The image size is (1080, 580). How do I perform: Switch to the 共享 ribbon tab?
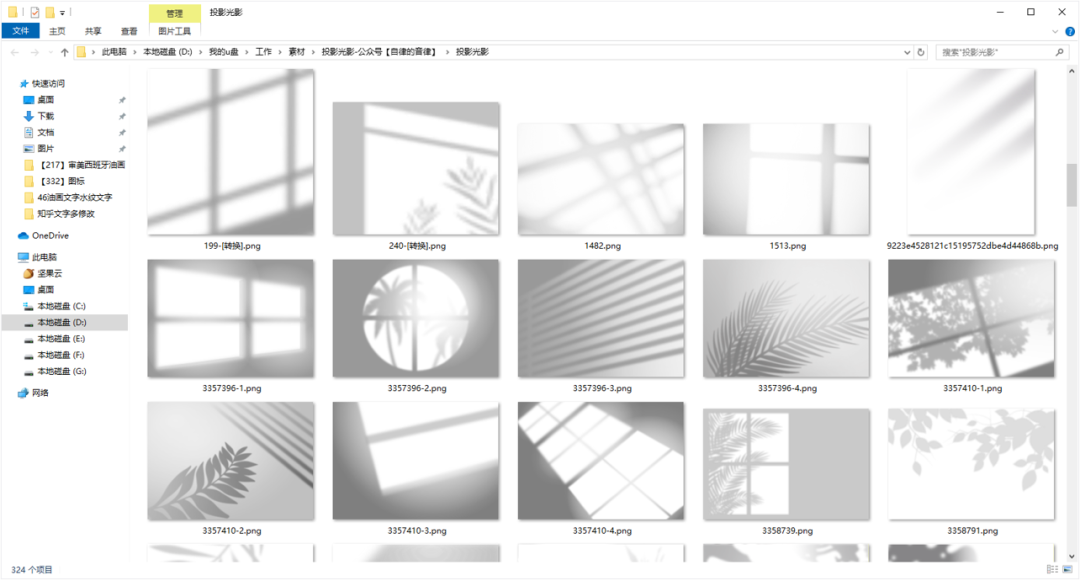[93, 31]
